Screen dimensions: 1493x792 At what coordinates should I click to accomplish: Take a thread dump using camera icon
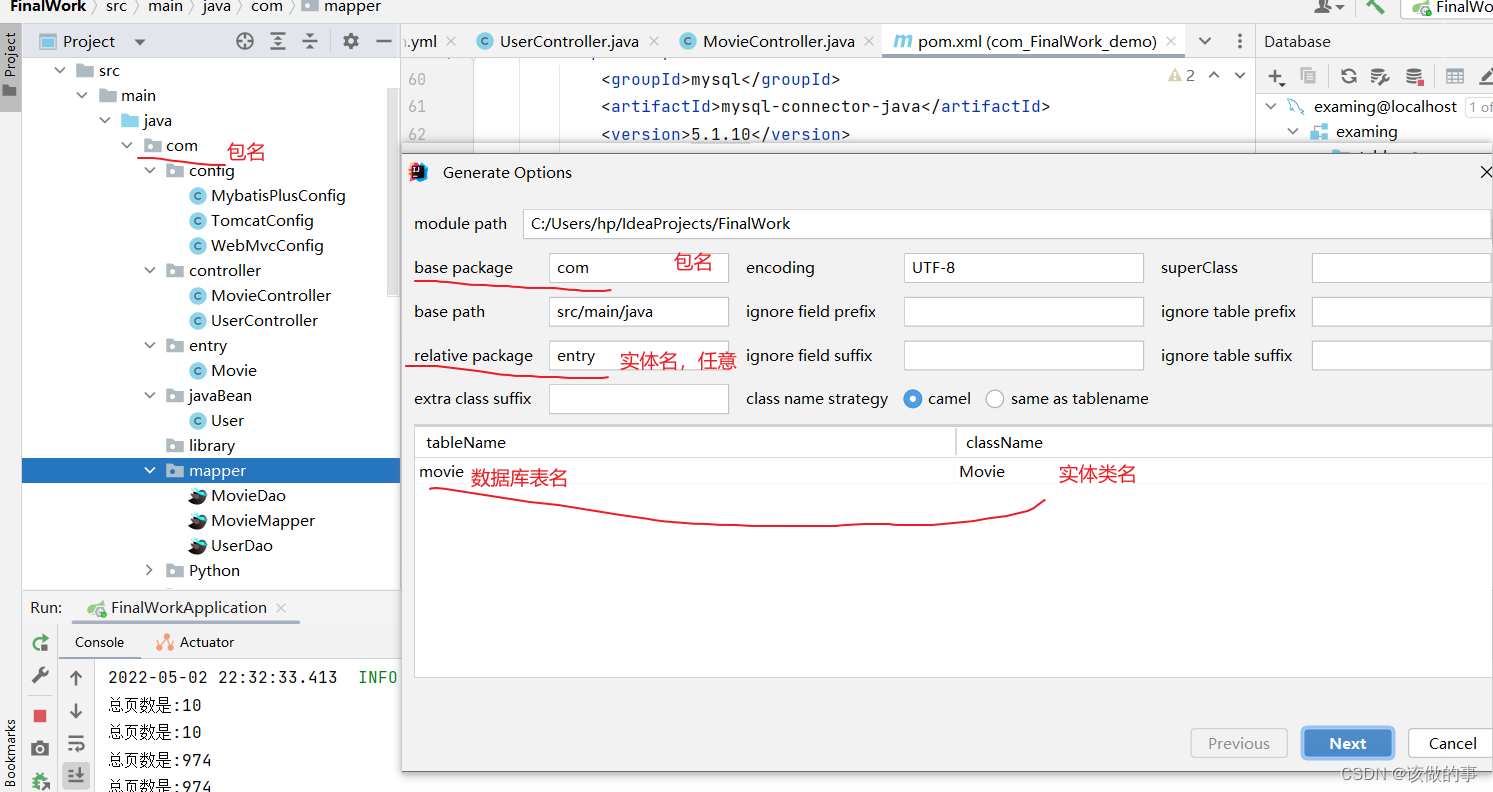40,744
